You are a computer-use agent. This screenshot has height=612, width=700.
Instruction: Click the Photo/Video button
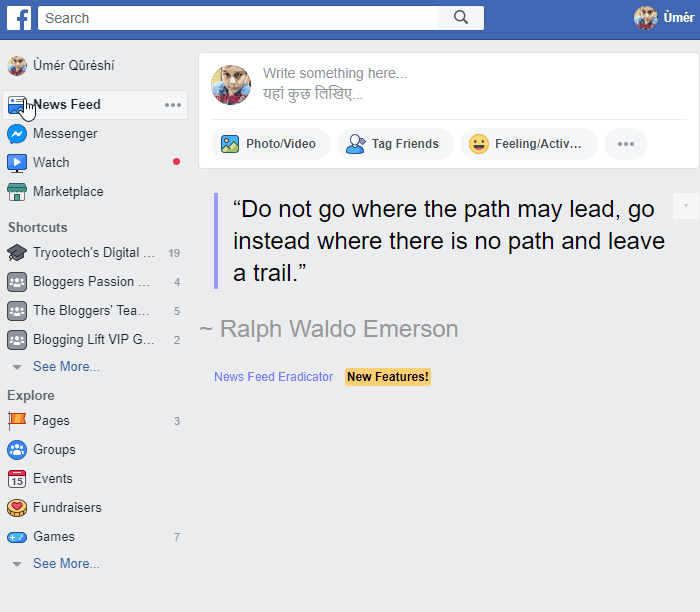(x=271, y=144)
